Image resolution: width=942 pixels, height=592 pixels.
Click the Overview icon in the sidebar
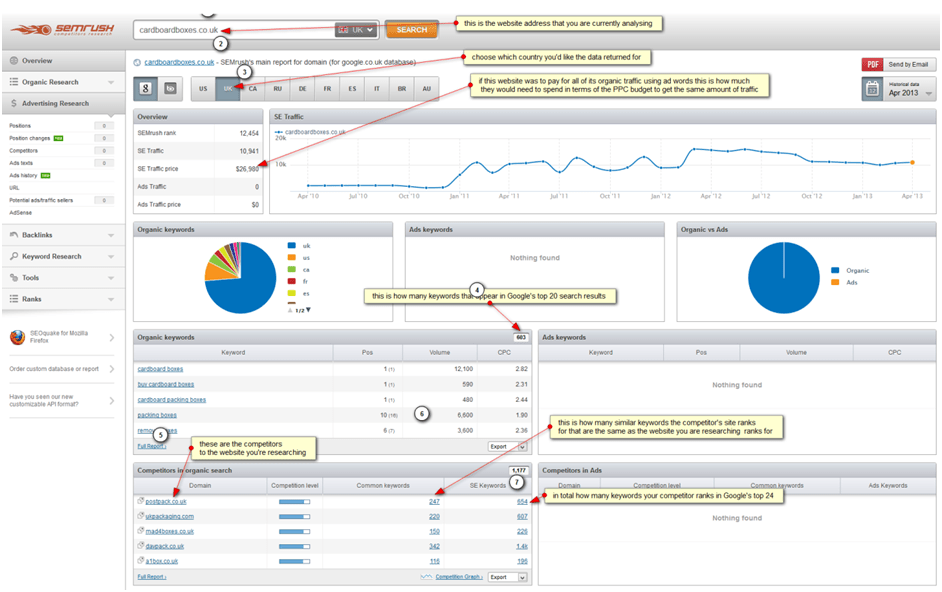coord(14,61)
